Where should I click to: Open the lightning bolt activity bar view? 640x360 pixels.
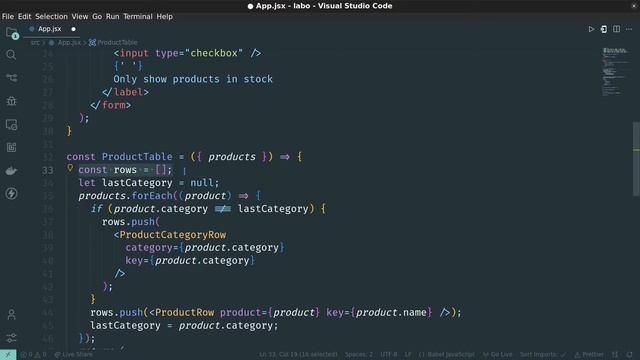[x=11, y=193]
